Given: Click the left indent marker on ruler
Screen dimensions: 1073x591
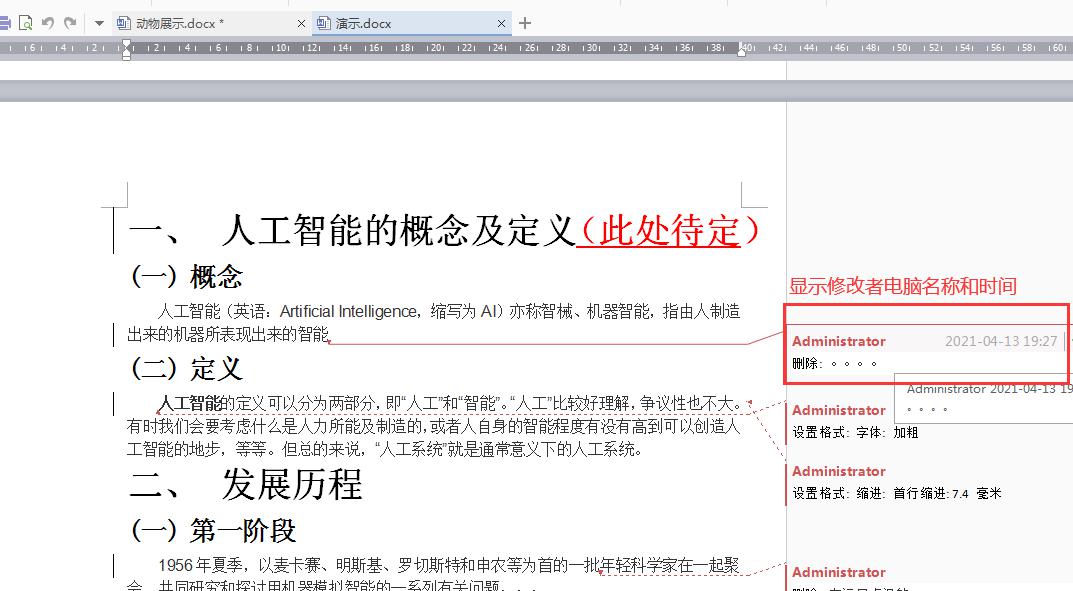Looking at the screenshot, I should tap(126, 51).
